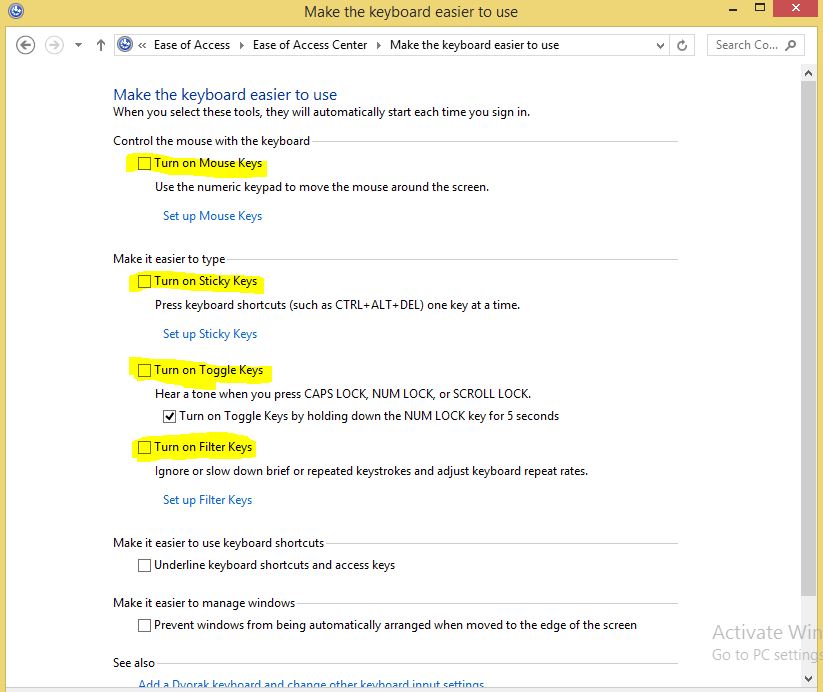Click the double chevron before Ease of Access

[x=142, y=46]
